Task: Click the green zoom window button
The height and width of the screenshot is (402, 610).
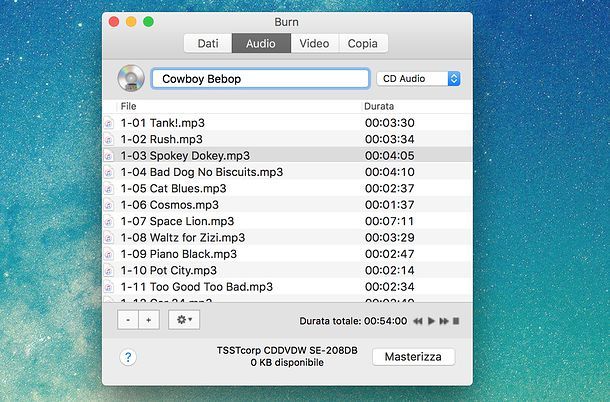Action: pos(148,22)
